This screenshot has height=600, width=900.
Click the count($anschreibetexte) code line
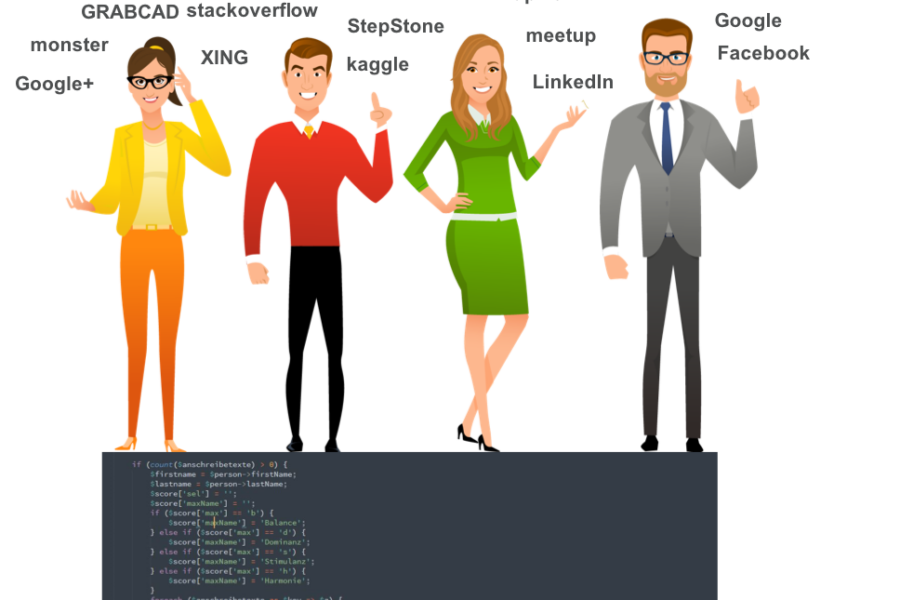click(210, 464)
